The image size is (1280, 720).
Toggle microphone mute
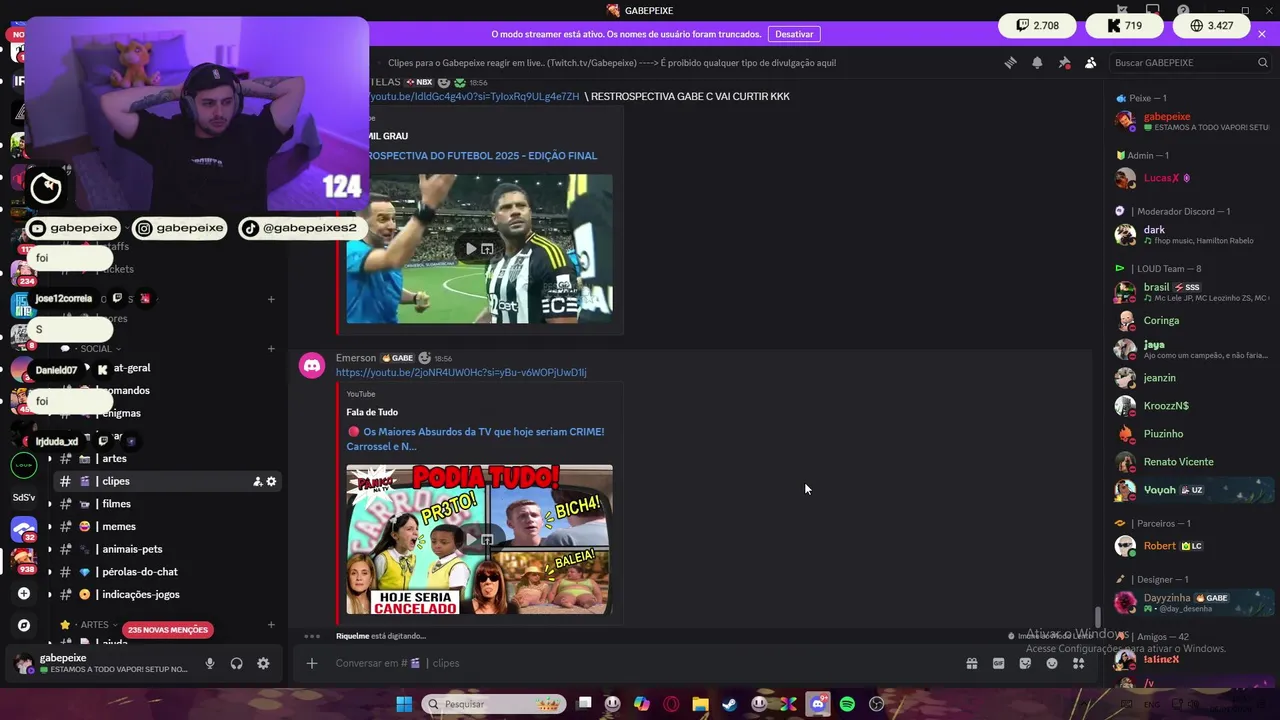(x=210, y=663)
